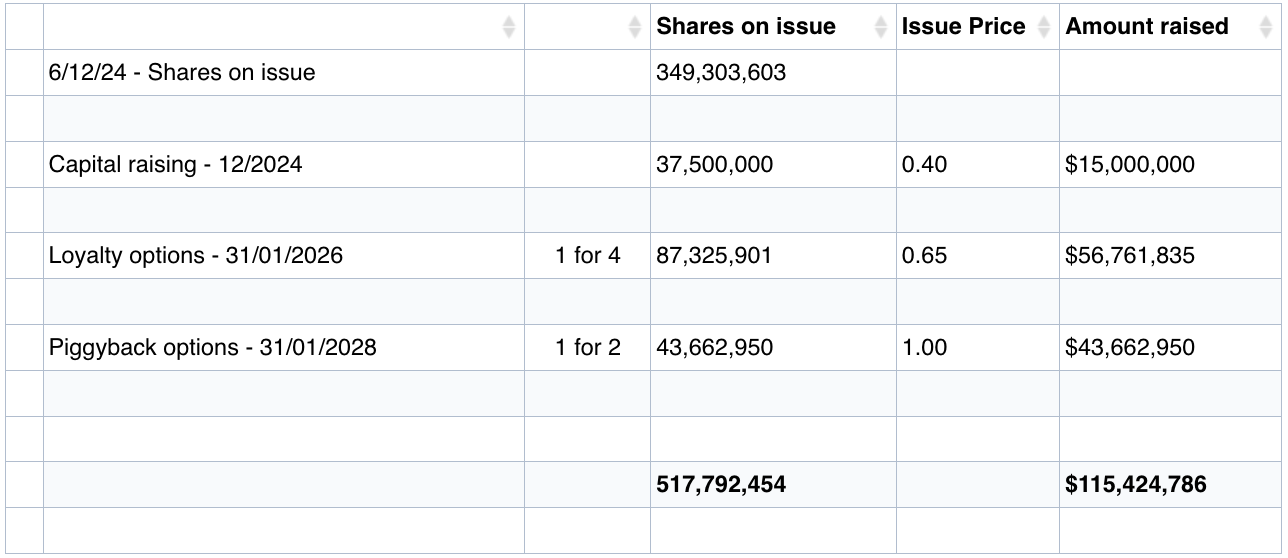Image resolution: width=1288 pixels, height=558 pixels.
Task: Click the 1 for 2 ratio cell
Action: 587,348
